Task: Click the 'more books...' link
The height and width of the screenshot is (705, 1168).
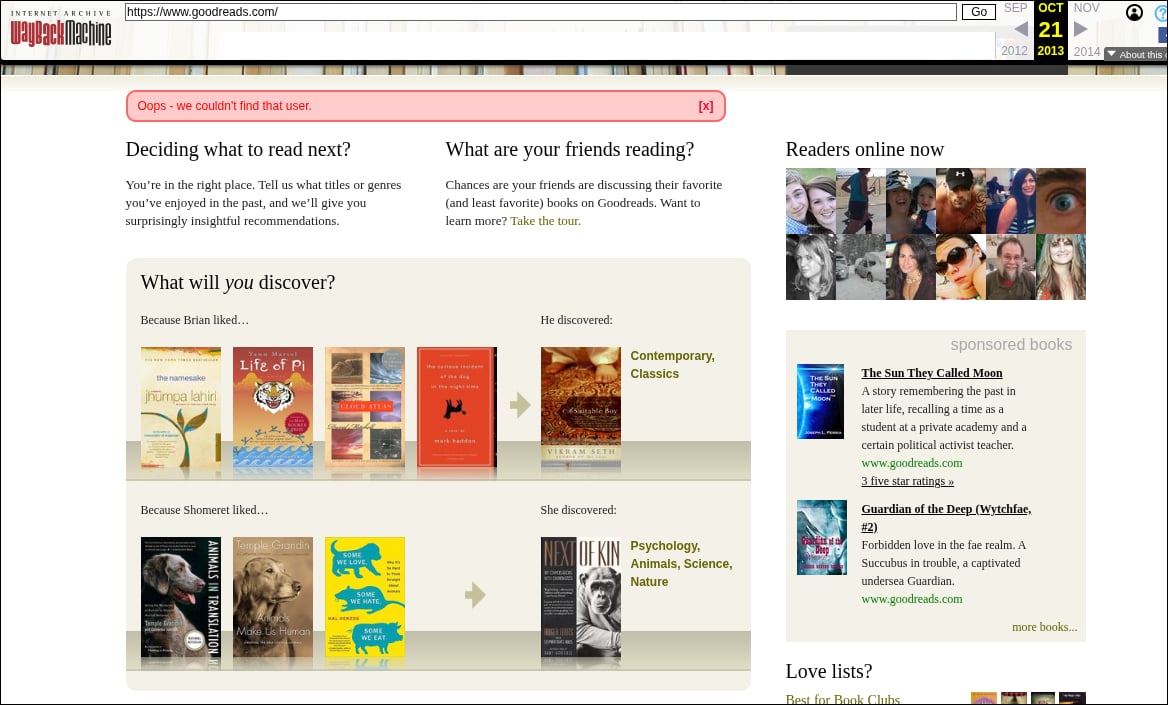Action: pos(1044,627)
